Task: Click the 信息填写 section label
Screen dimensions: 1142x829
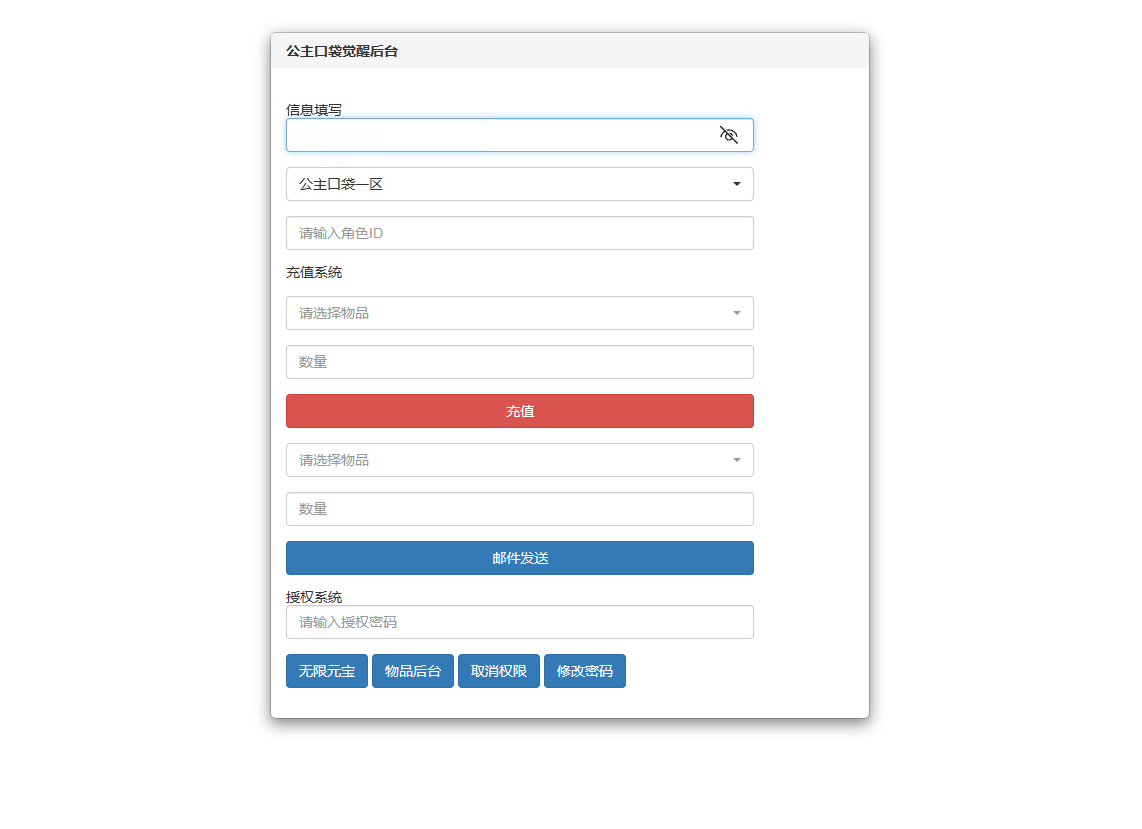Action: [x=314, y=110]
